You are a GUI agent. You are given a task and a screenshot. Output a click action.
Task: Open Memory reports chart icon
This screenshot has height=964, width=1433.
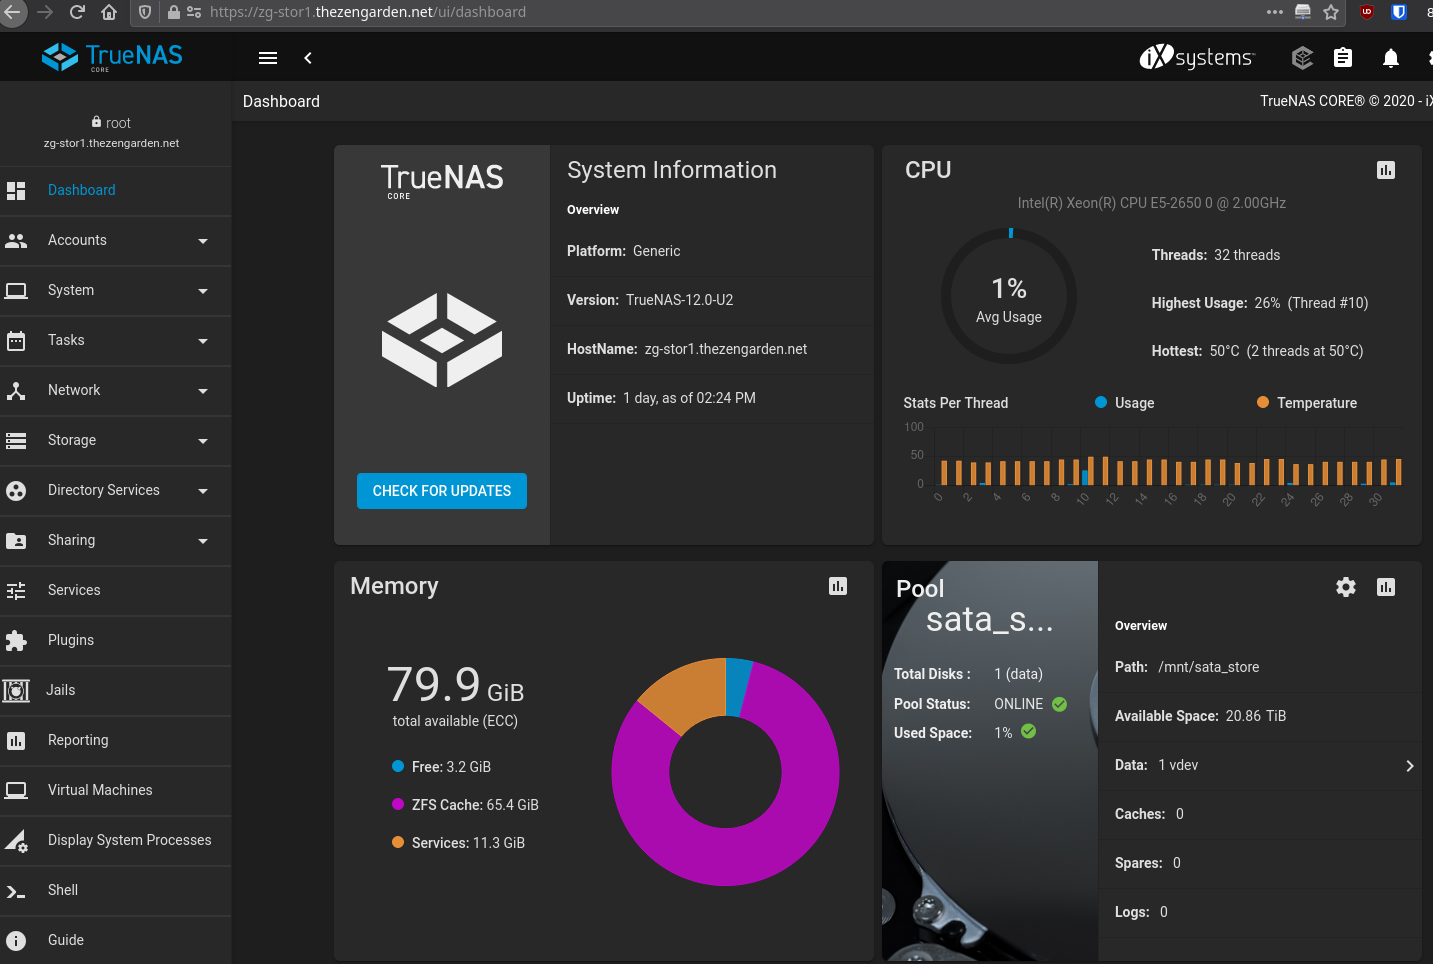838,586
